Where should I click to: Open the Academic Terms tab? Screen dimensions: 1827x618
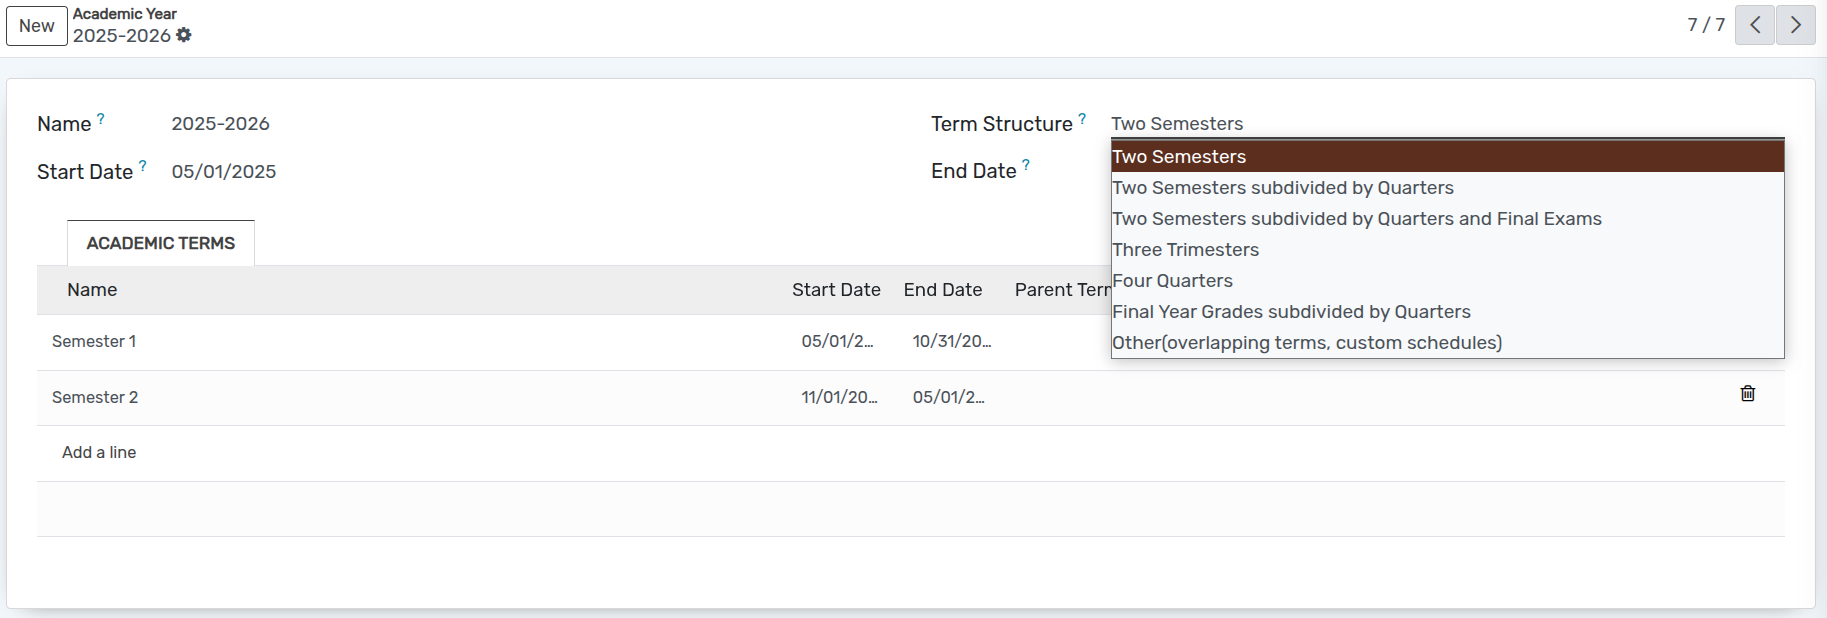(x=161, y=243)
